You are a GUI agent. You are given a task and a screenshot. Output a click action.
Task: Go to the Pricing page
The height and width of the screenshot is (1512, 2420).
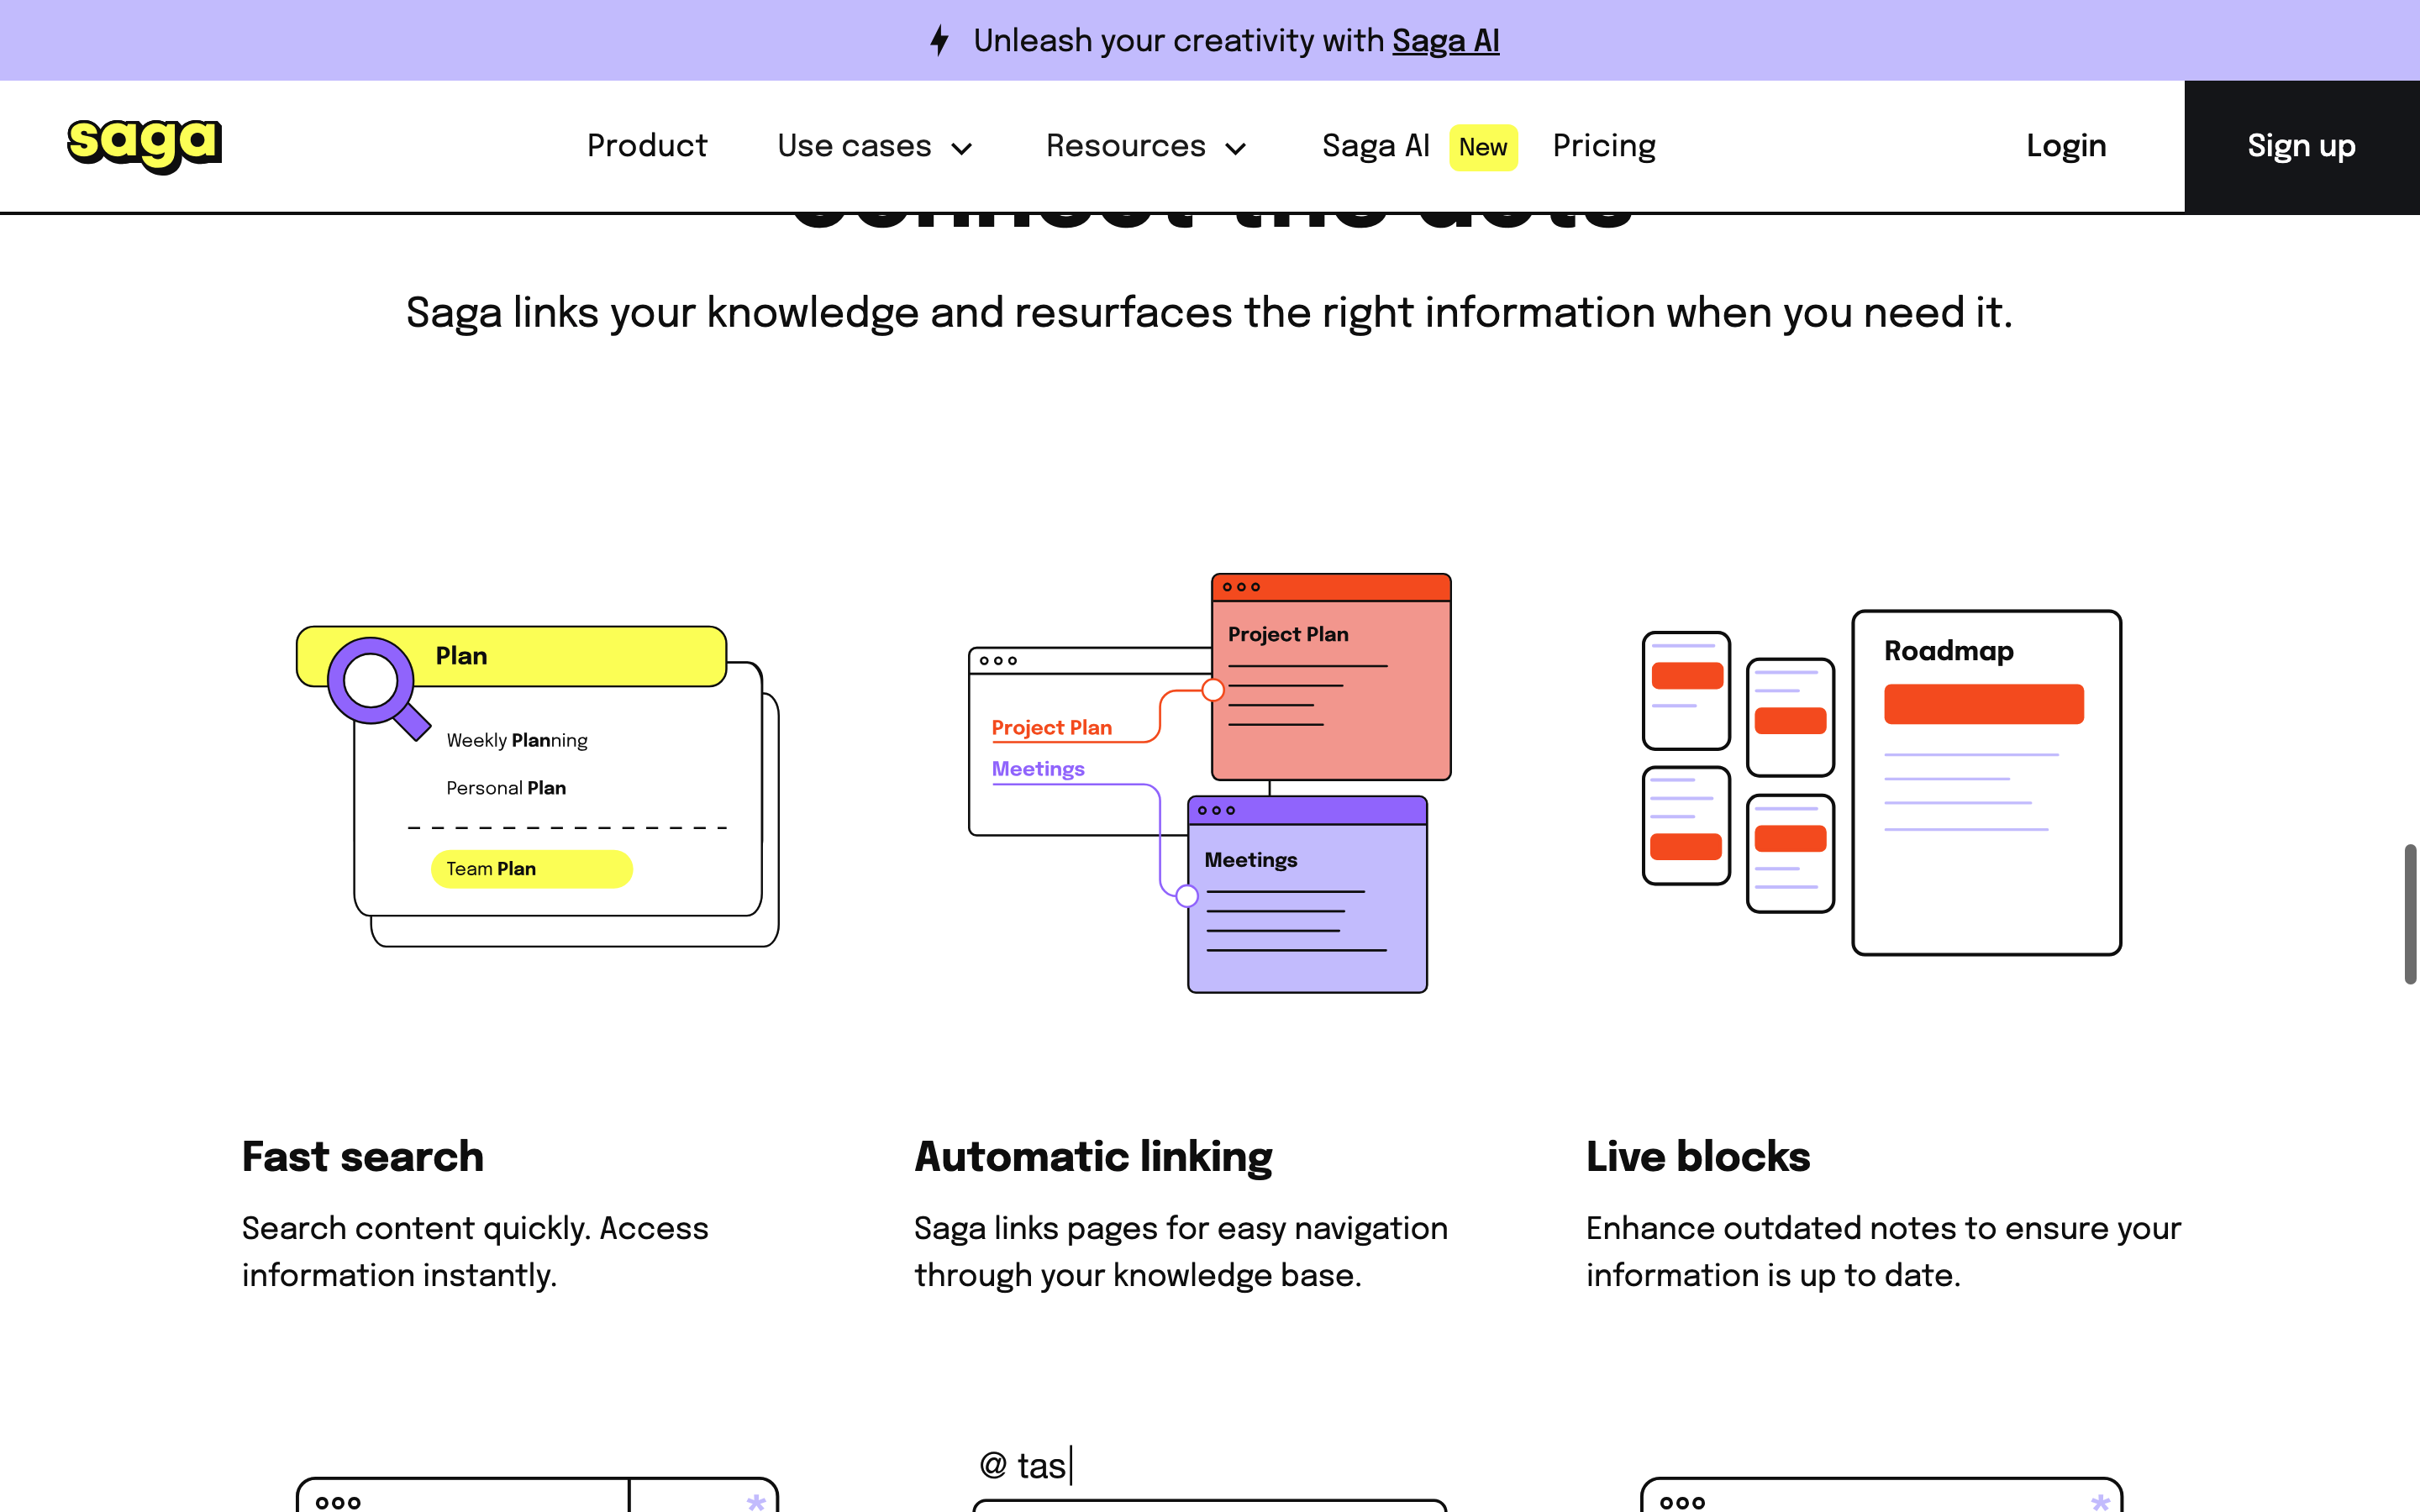pos(1603,146)
